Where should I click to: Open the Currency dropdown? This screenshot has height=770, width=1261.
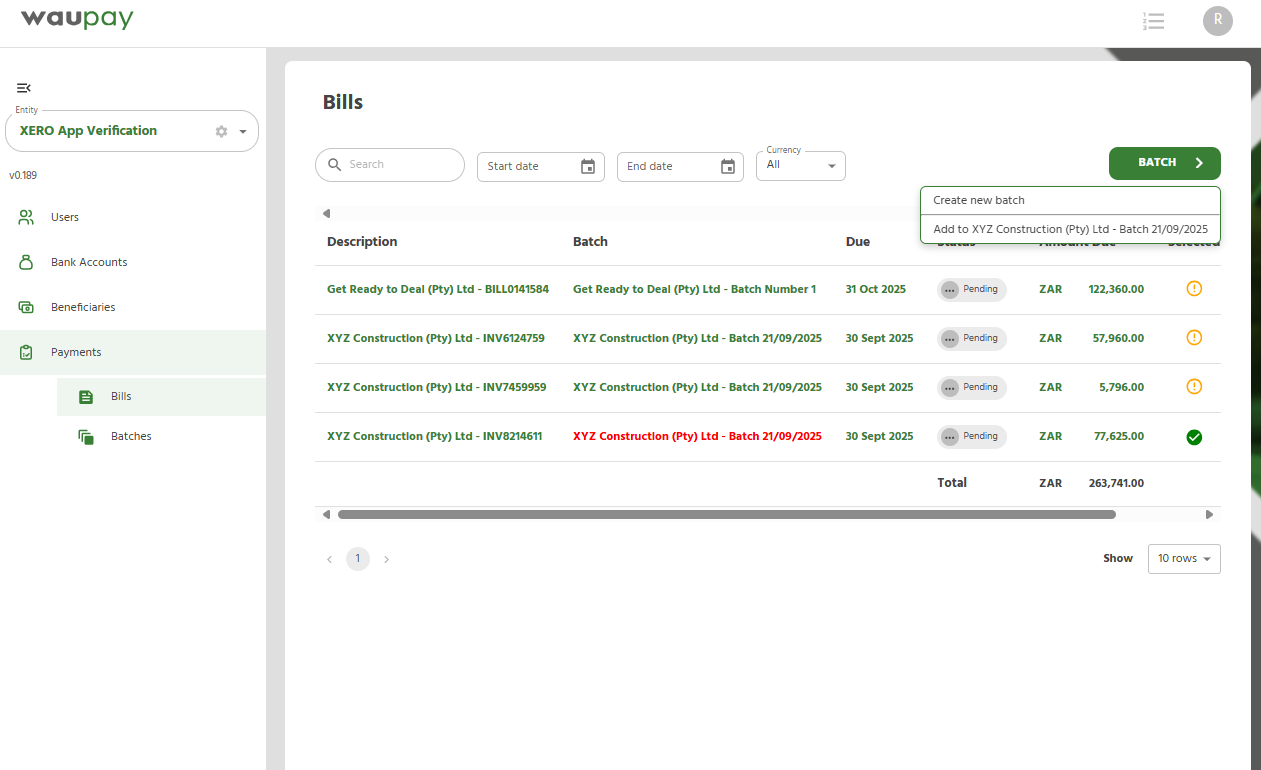click(801, 165)
